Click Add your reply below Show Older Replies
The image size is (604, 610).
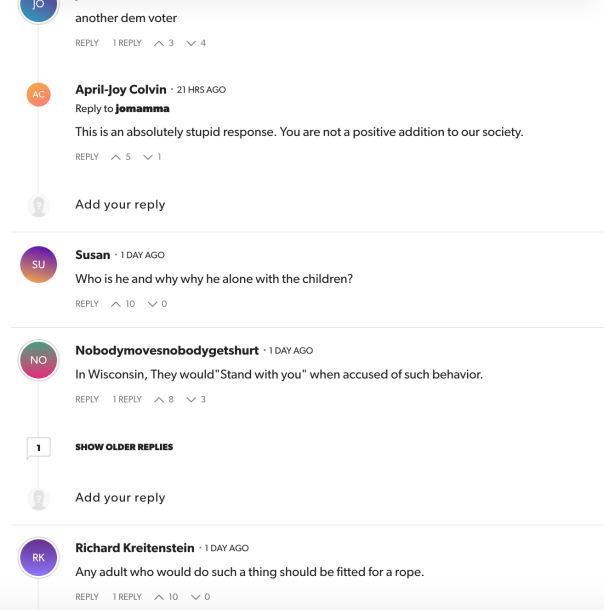point(120,497)
